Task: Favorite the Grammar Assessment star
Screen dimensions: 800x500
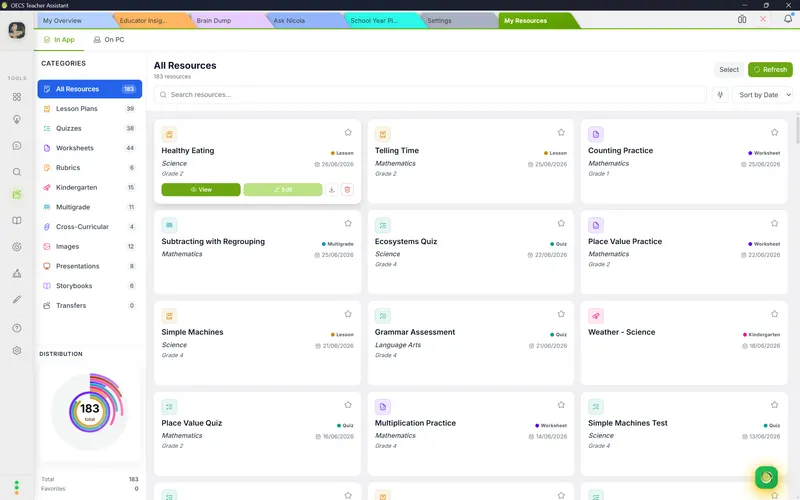Action: [561, 314]
